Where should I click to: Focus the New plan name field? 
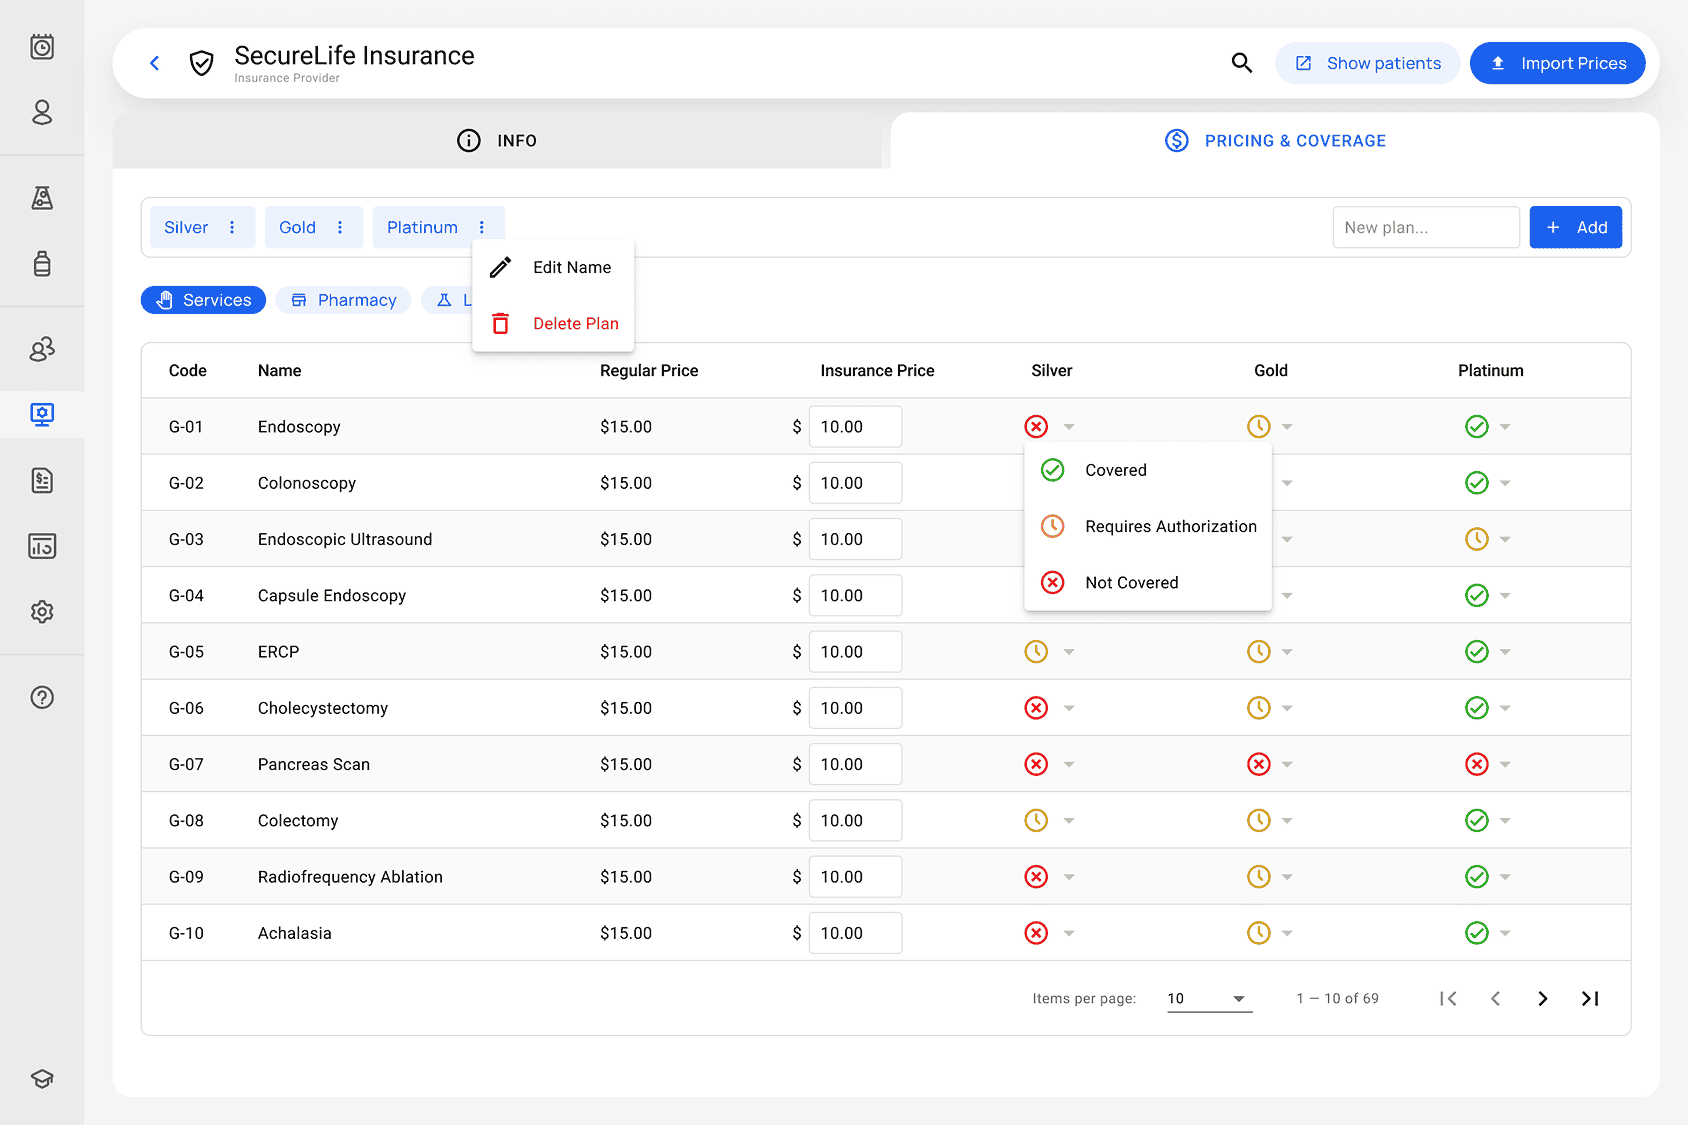[x=1426, y=227]
